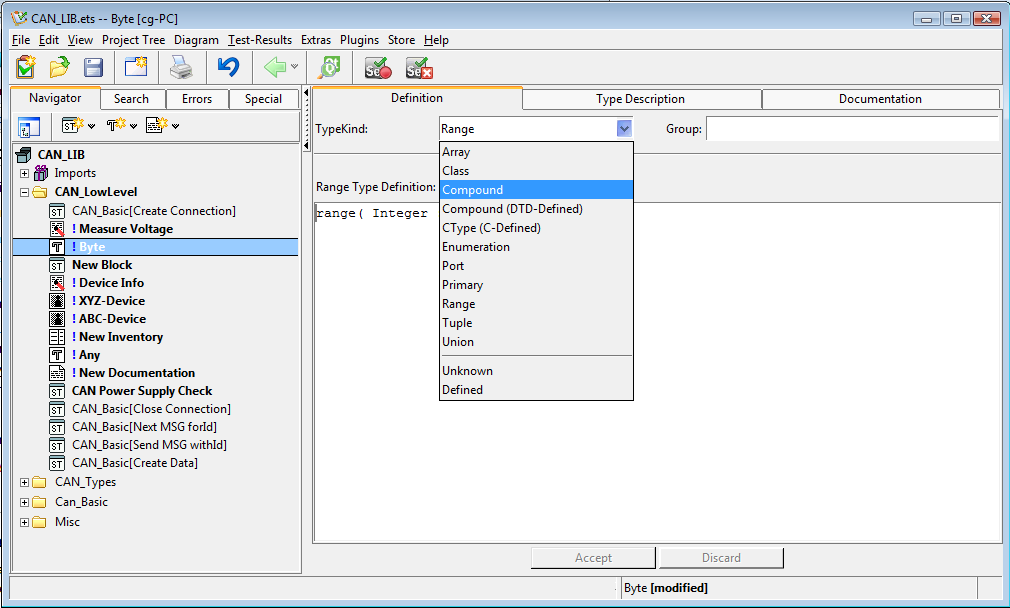The image size is (1010, 608).
Task: Click the Undo arrow icon
Action: [x=228, y=68]
